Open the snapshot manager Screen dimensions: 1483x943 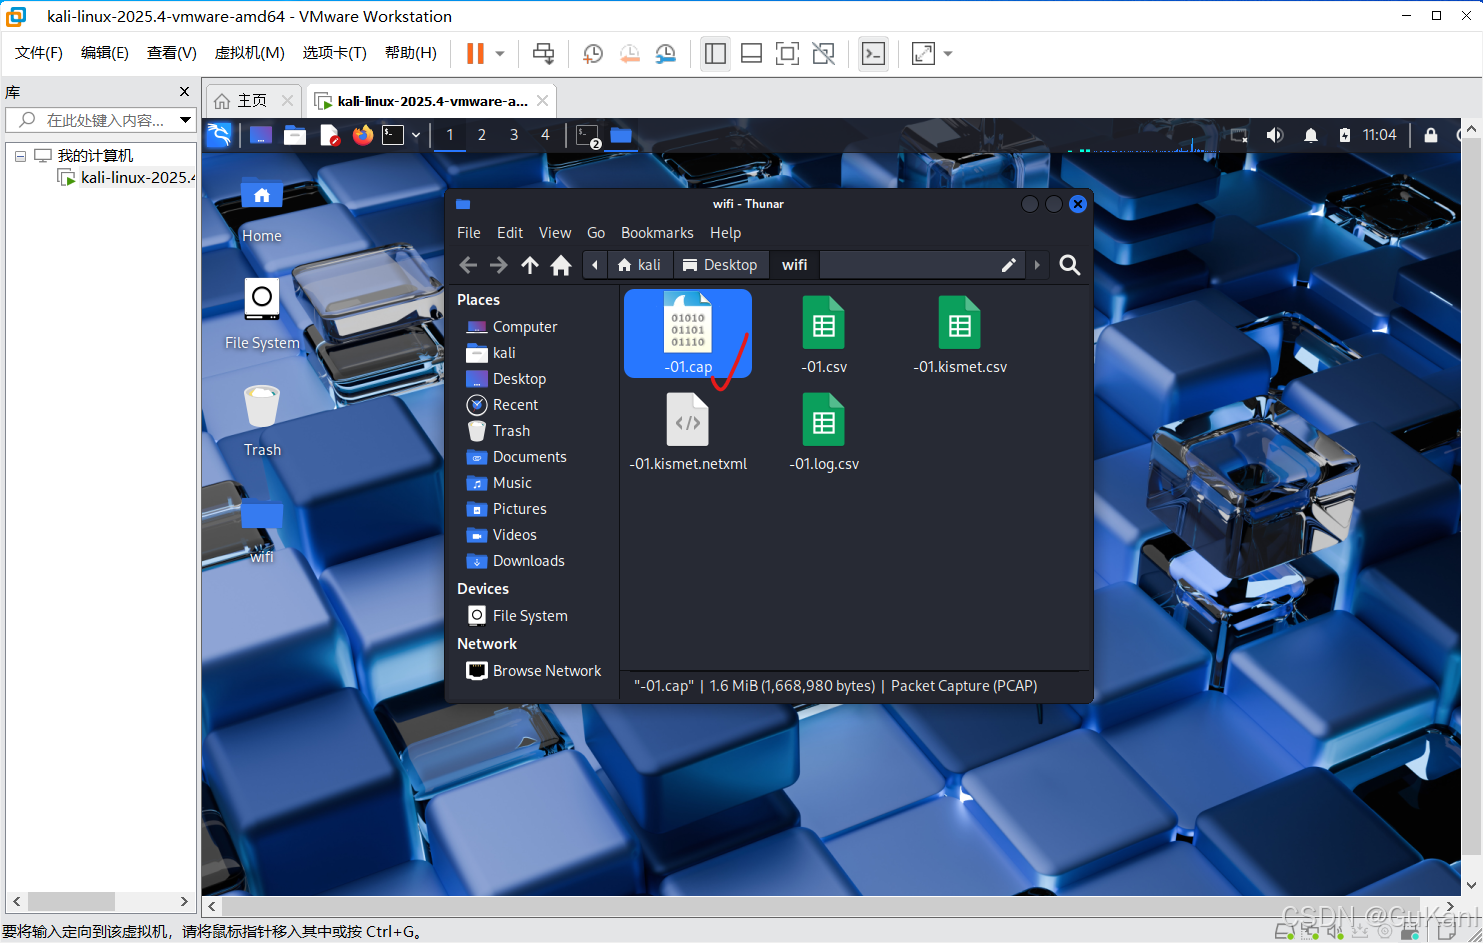pyautogui.click(x=665, y=54)
